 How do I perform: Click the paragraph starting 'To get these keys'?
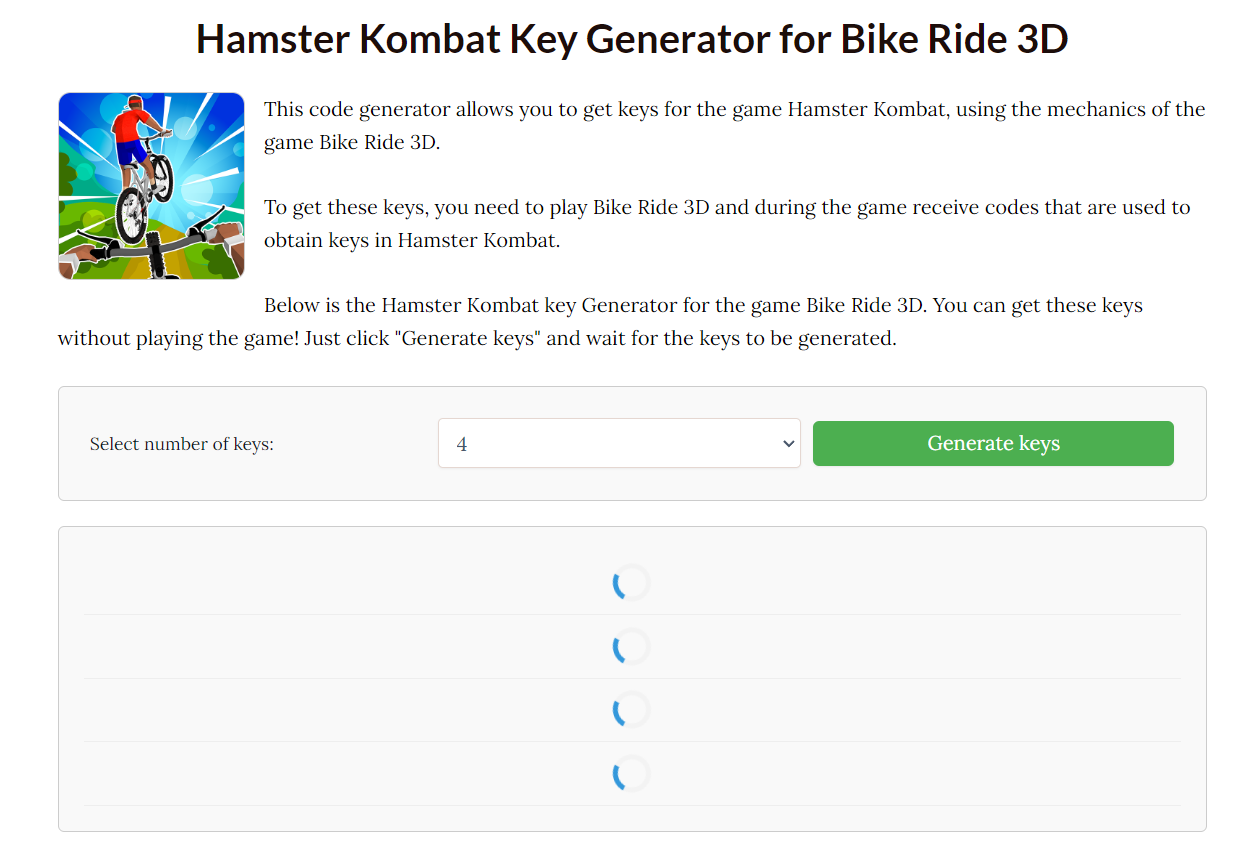point(727,224)
